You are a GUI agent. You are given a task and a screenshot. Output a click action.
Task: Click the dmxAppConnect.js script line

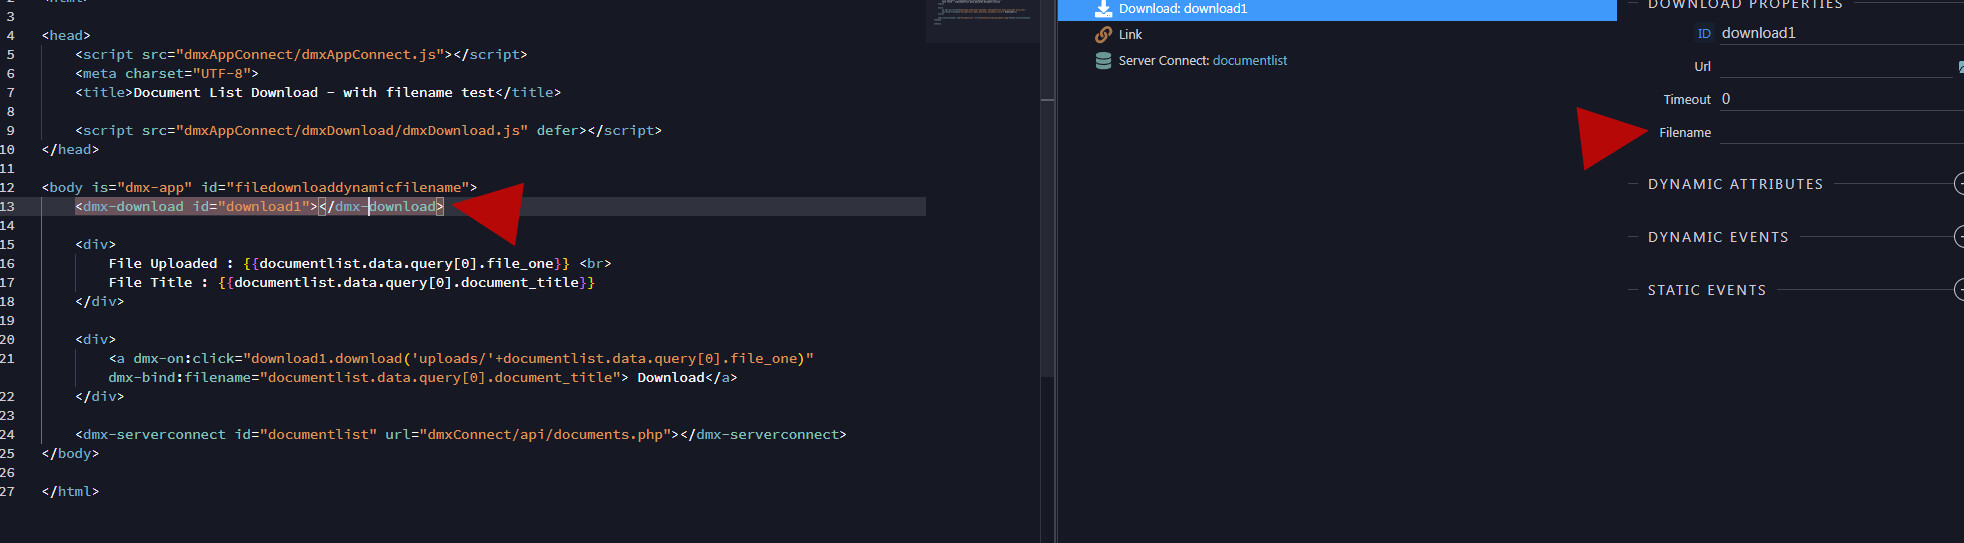tap(301, 54)
